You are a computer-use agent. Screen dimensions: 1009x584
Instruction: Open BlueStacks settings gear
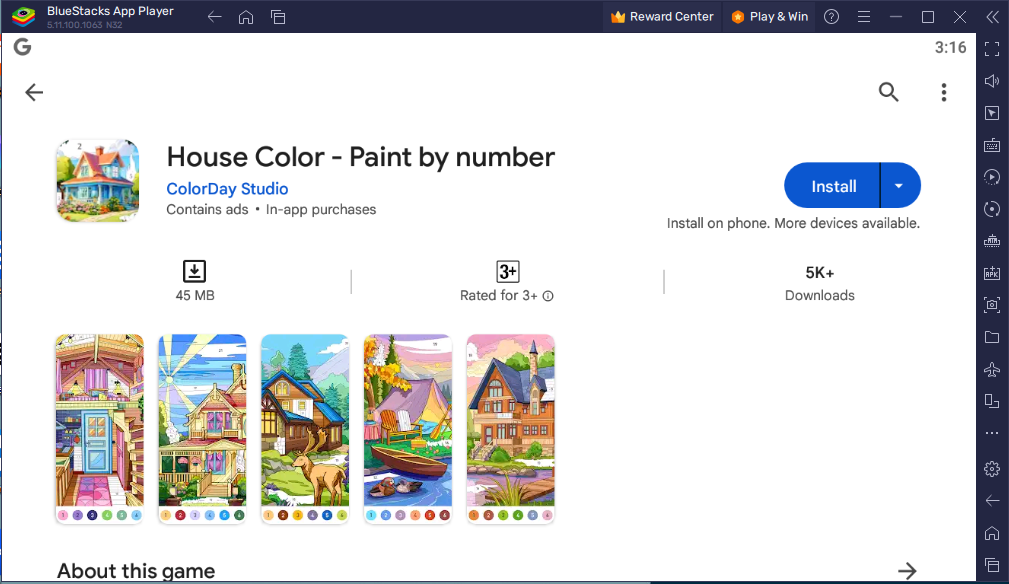[x=992, y=469]
